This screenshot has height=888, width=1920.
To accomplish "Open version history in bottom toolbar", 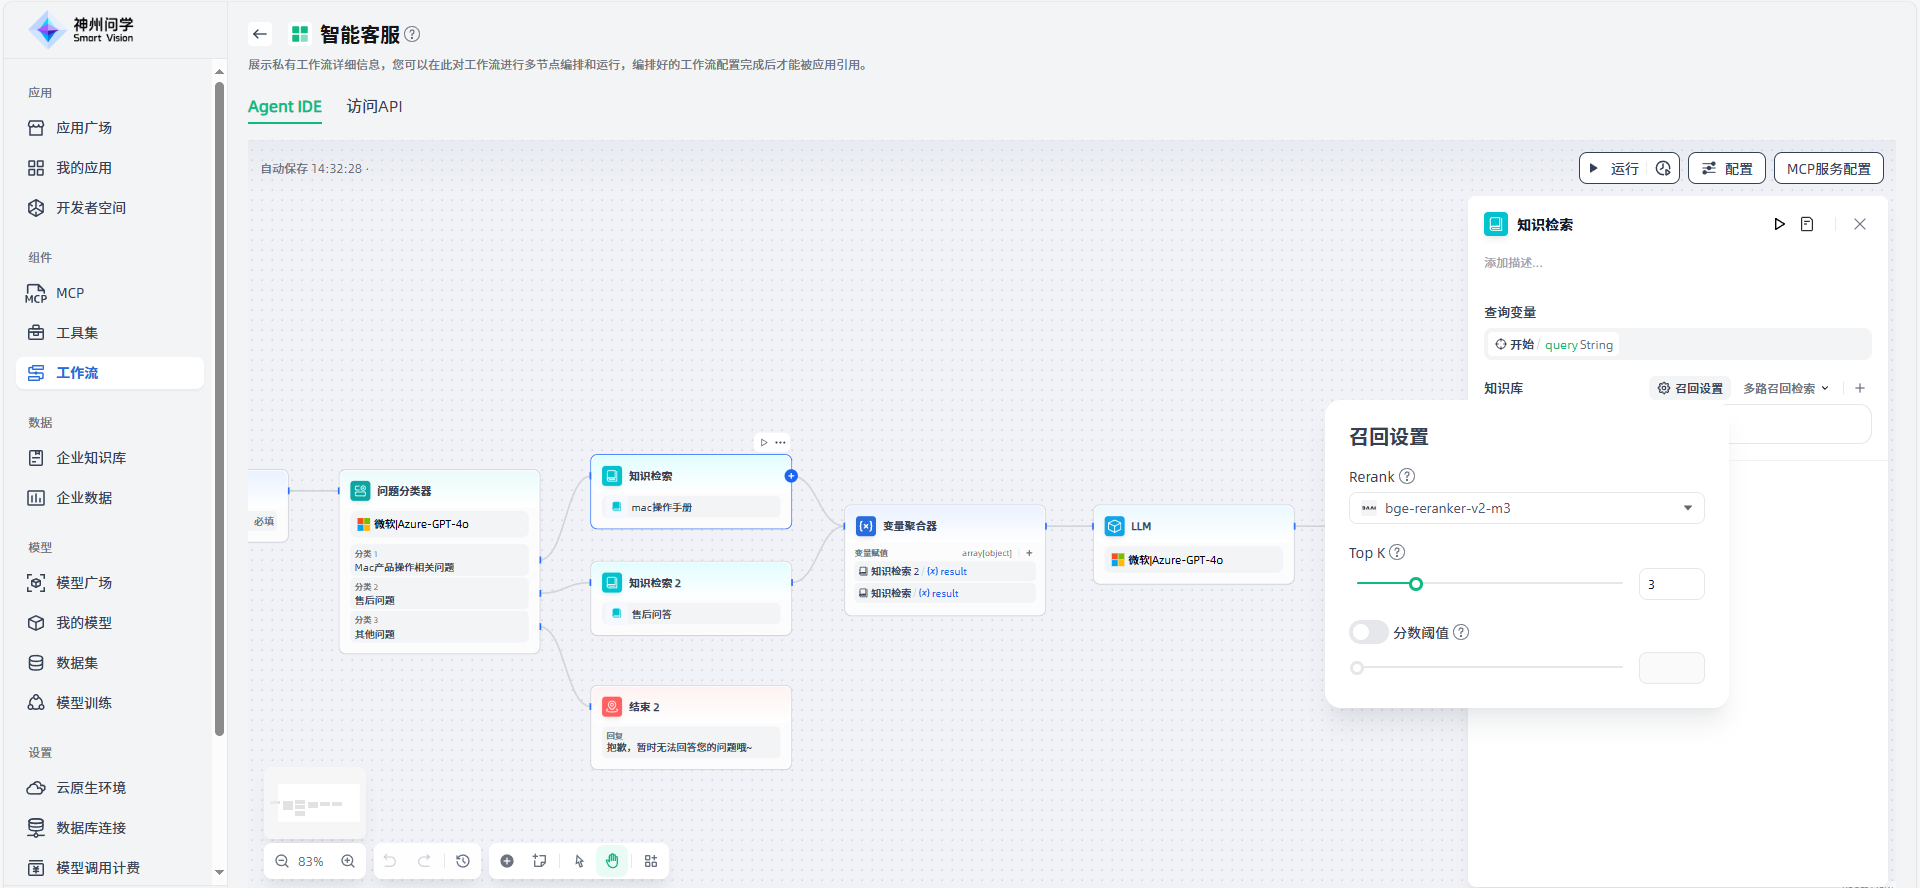I will (463, 861).
